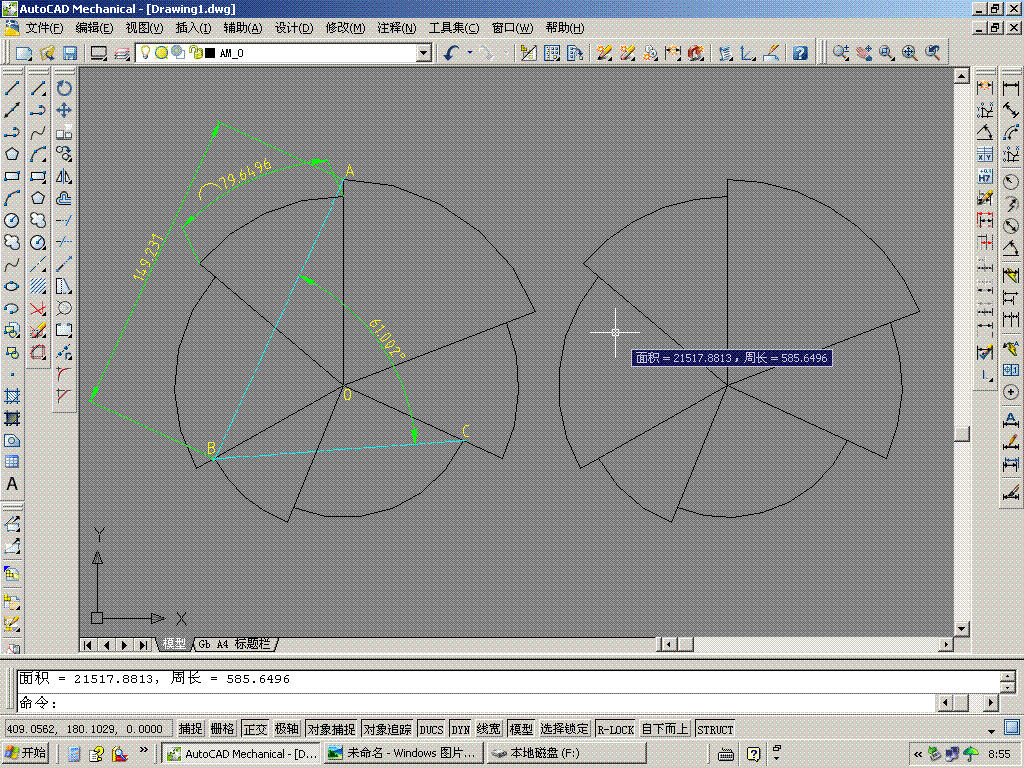Click the 自下而上 status button

(x=665, y=729)
